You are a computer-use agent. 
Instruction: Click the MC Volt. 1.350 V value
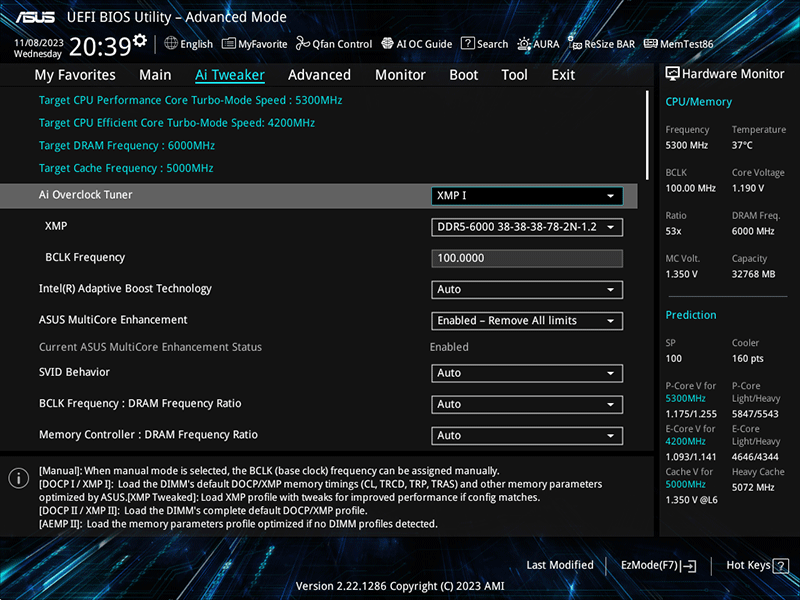(x=682, y=274)
